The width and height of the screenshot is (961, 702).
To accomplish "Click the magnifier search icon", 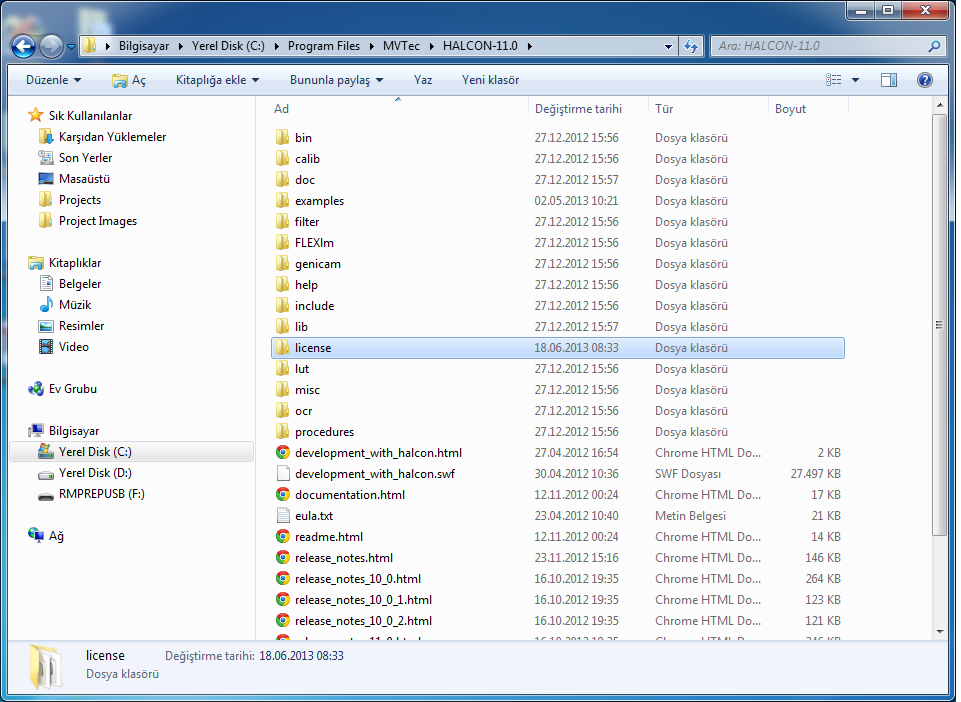I will (934, 46).
